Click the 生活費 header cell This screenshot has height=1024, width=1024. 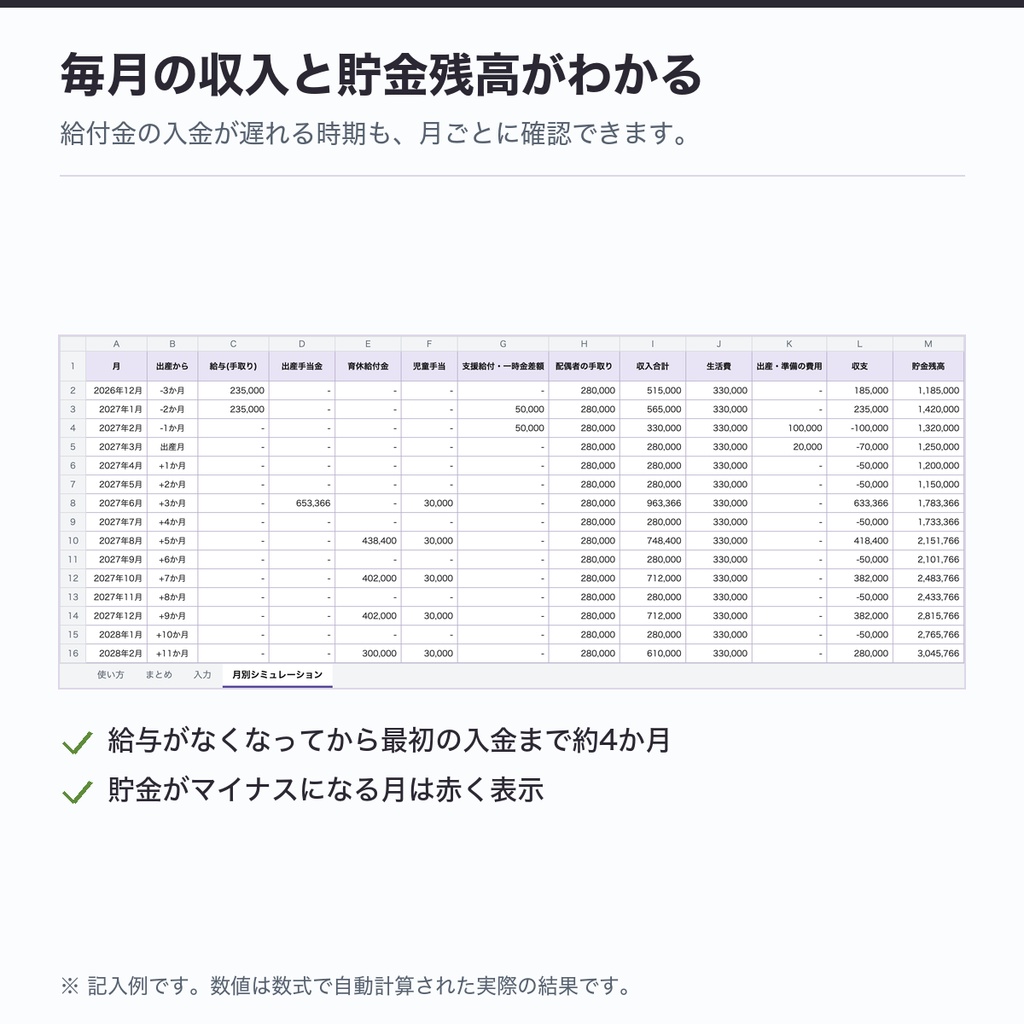pyautogui.click(x=718, y=366)
